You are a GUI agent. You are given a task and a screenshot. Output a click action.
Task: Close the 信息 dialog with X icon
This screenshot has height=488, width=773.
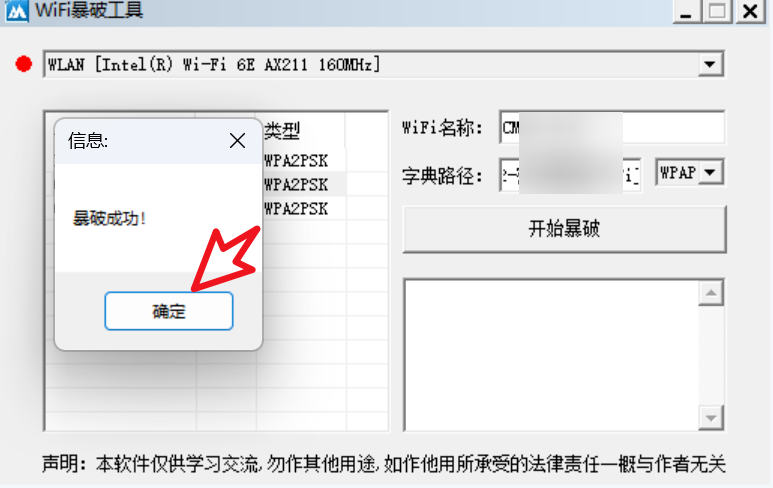(x=237, y=141)
